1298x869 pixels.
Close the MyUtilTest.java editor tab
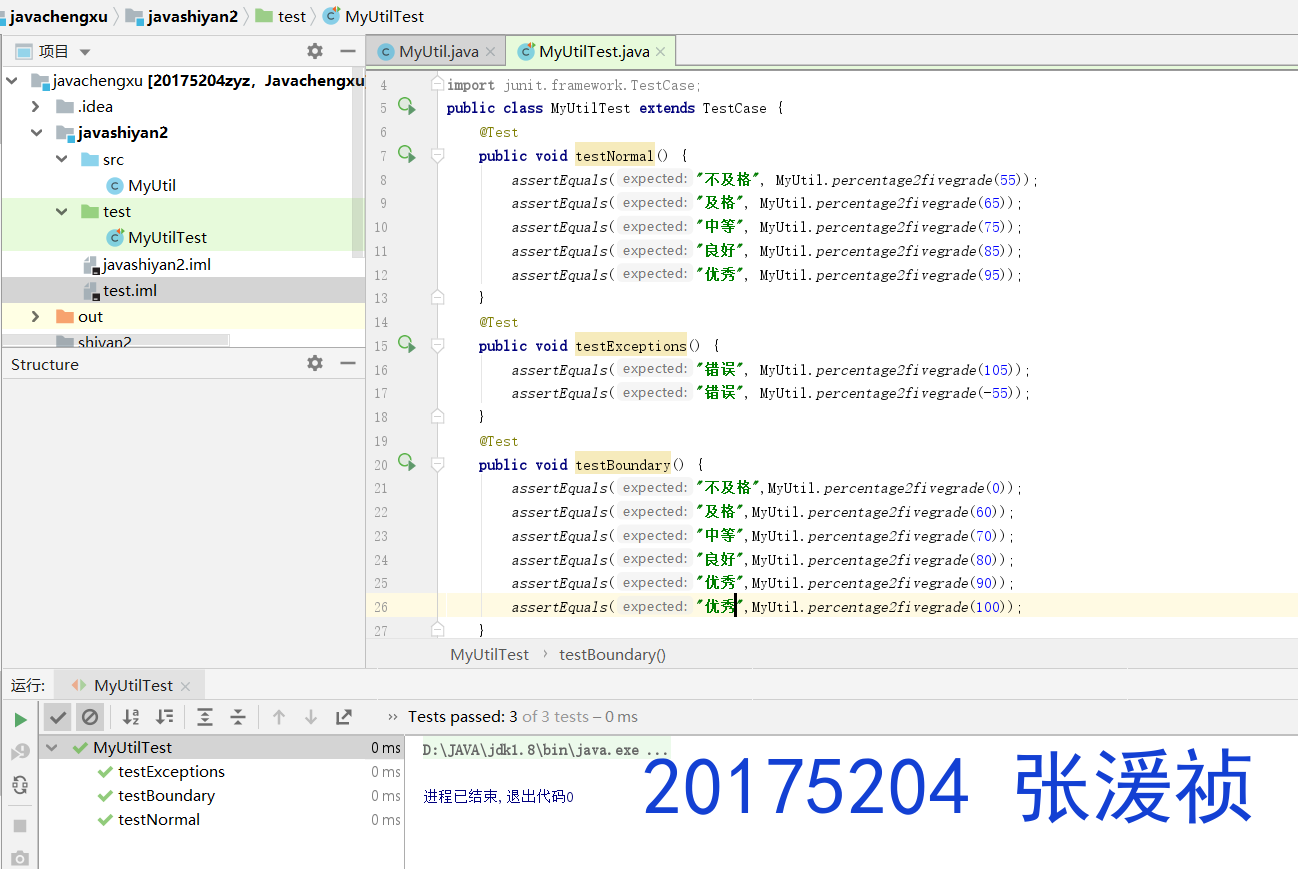click(x=660, y=52)
